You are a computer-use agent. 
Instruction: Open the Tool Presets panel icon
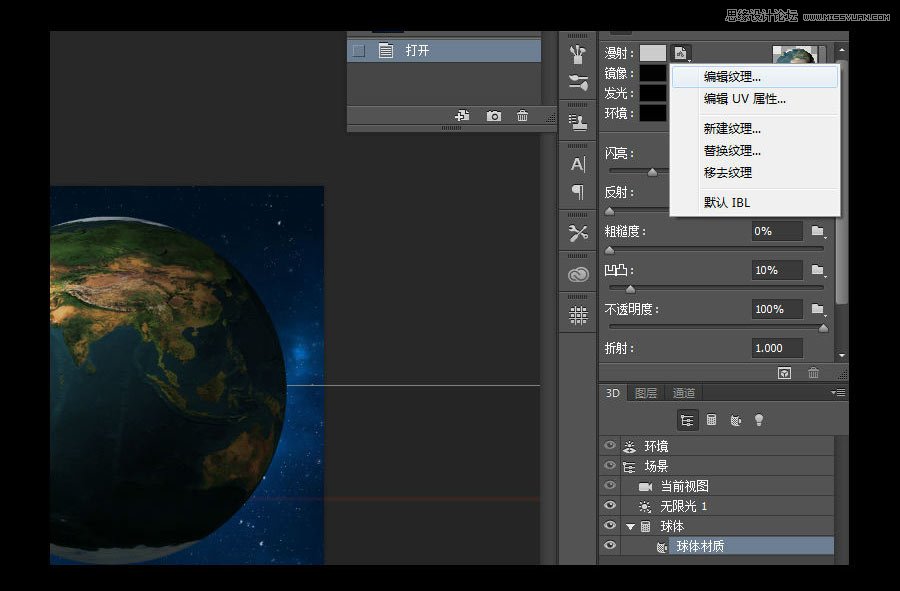point(578,233)
